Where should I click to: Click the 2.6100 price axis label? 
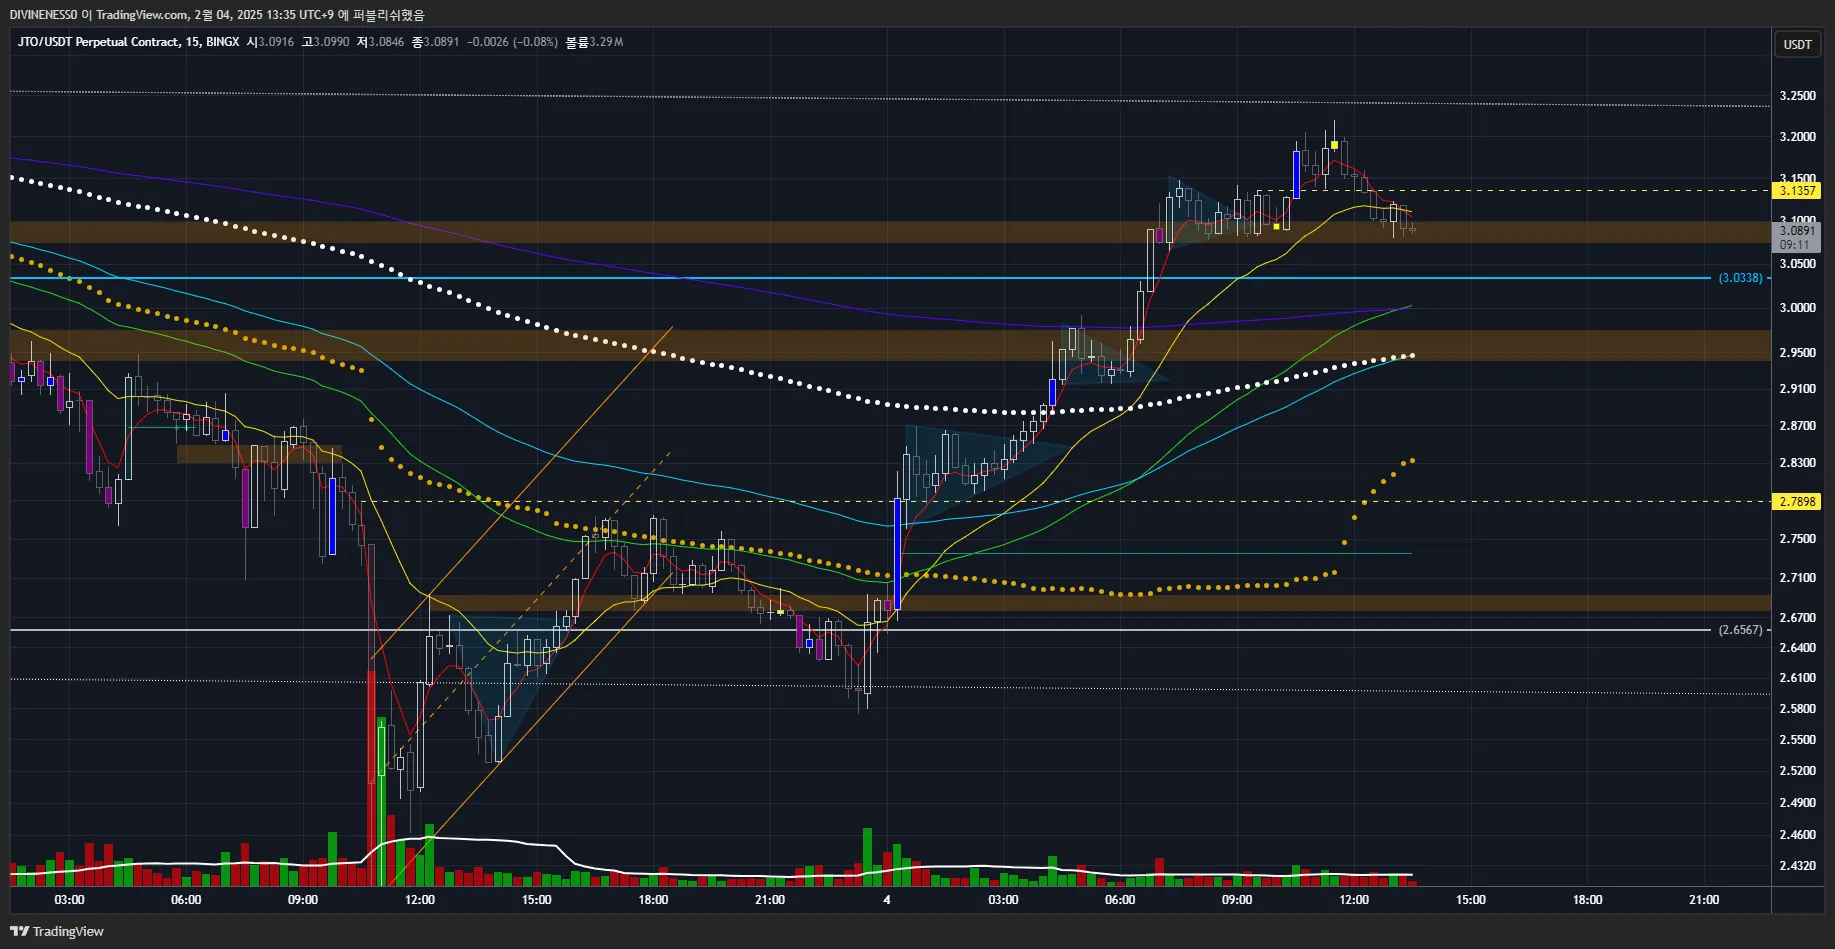tap(1797, 678)
